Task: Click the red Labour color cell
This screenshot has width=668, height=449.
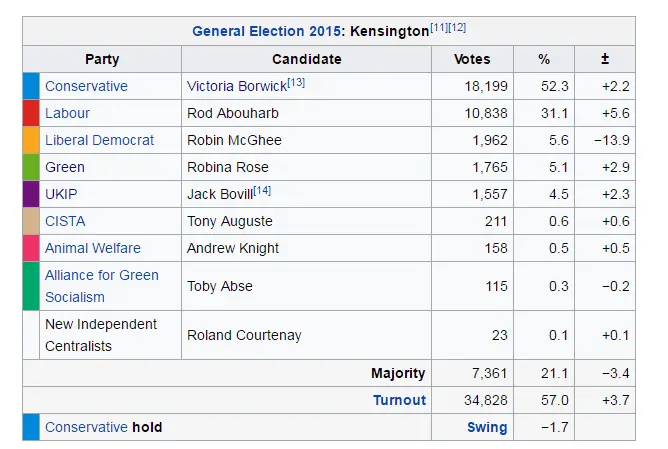Action: pos(31,113)
